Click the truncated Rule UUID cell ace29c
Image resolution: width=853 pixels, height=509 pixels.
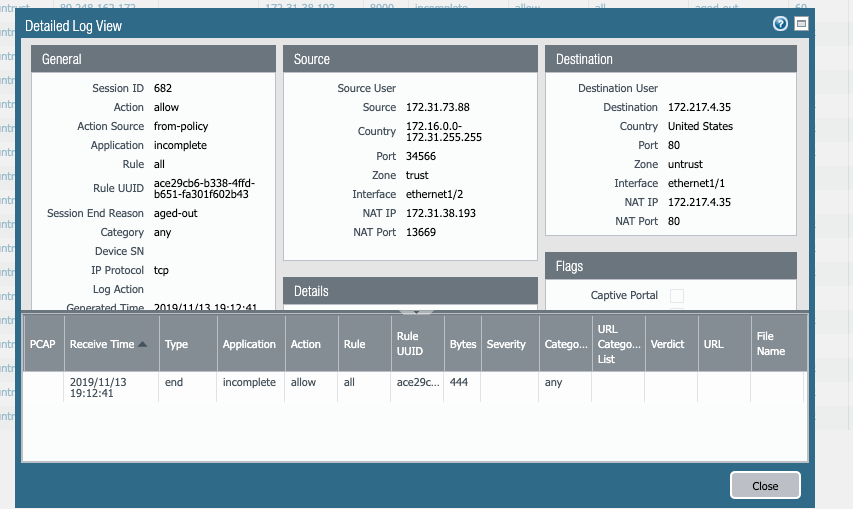415,382
